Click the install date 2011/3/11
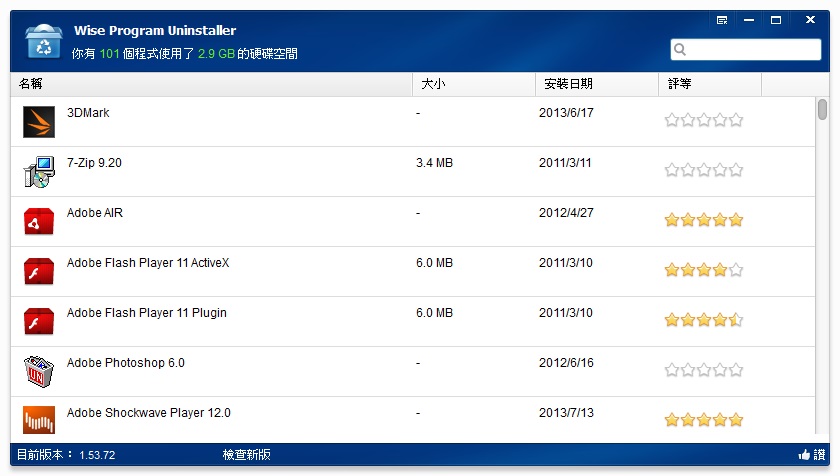This screenshot has height=476, width=840. tap(565, 163)
